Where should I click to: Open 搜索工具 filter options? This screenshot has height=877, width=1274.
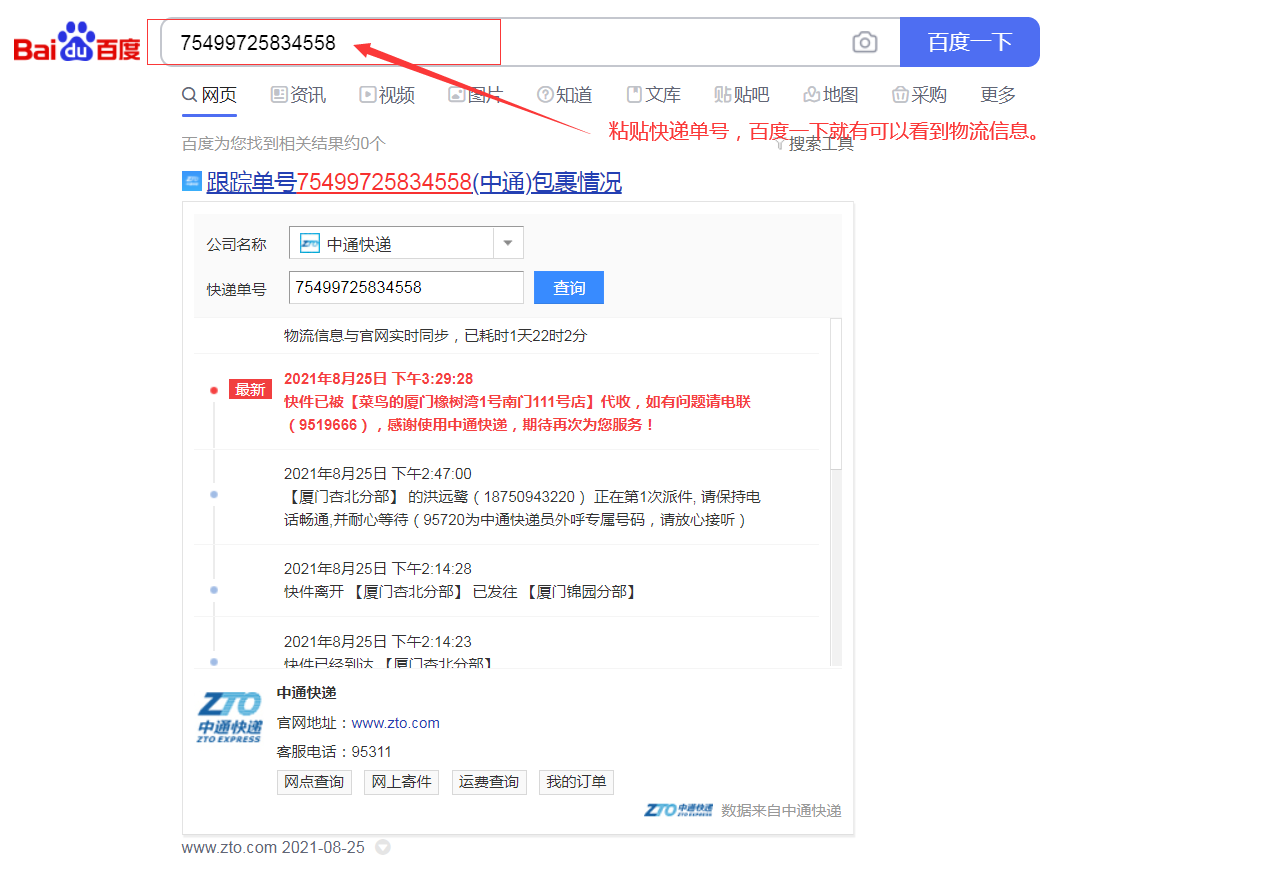click(815, 144)
